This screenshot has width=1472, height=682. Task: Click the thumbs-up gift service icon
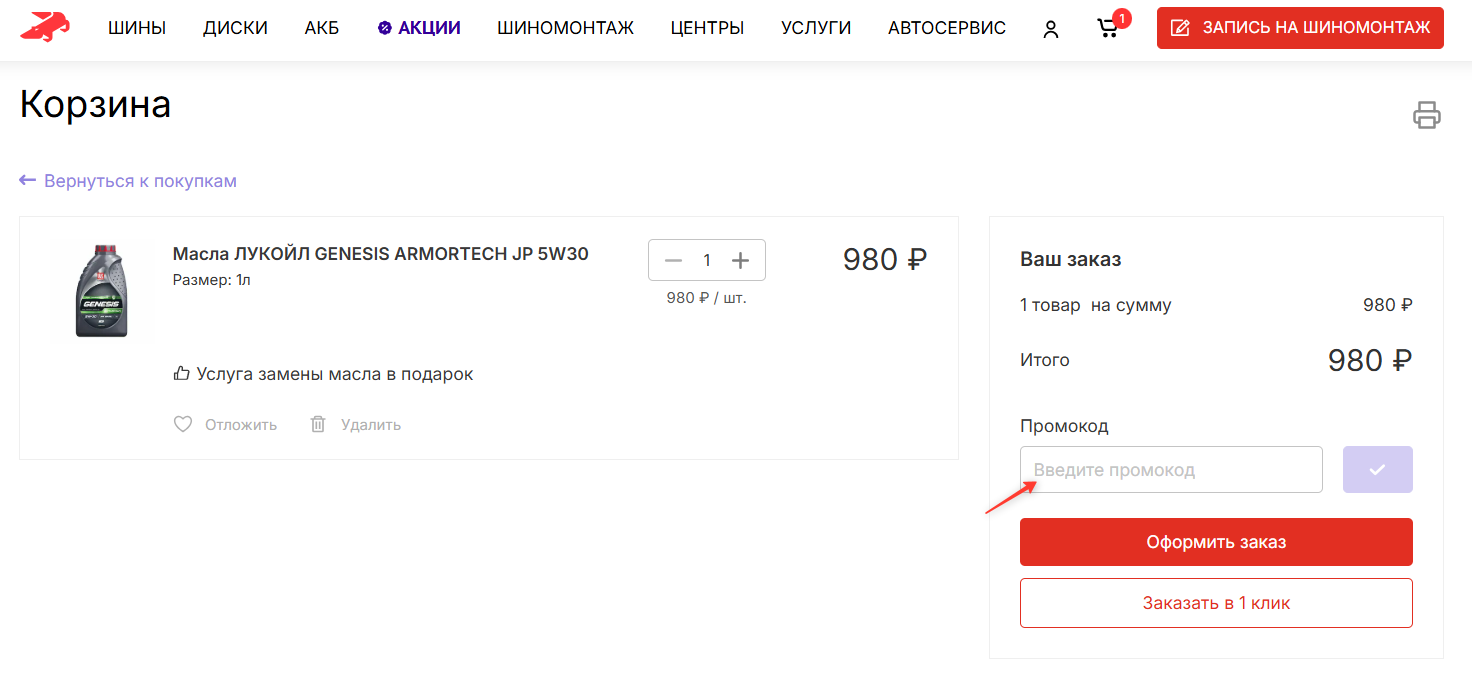[181, 372]
